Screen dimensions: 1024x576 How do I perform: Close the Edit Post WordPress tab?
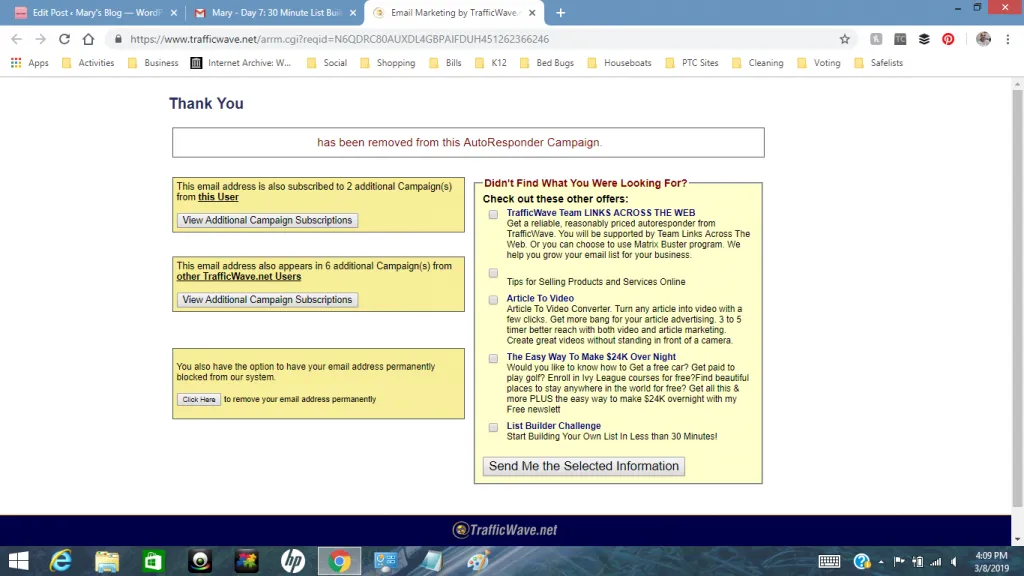click(174, 12)
